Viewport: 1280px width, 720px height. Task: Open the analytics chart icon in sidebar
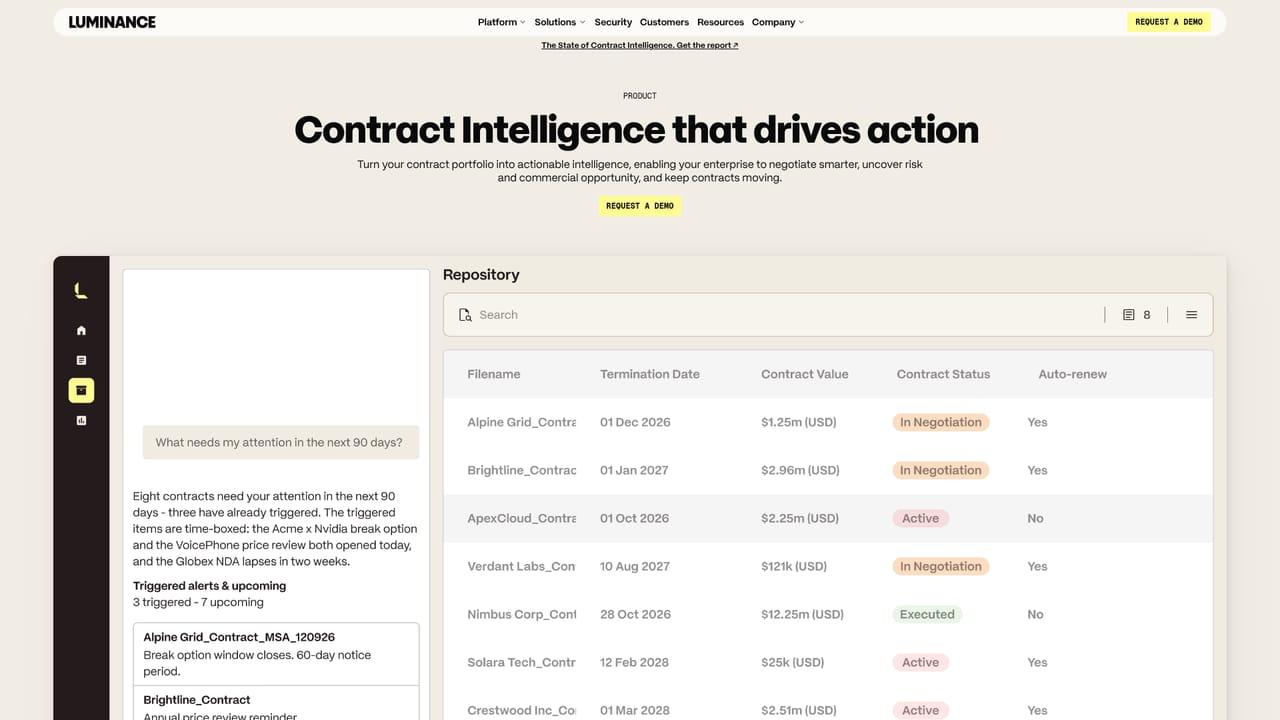81,421
